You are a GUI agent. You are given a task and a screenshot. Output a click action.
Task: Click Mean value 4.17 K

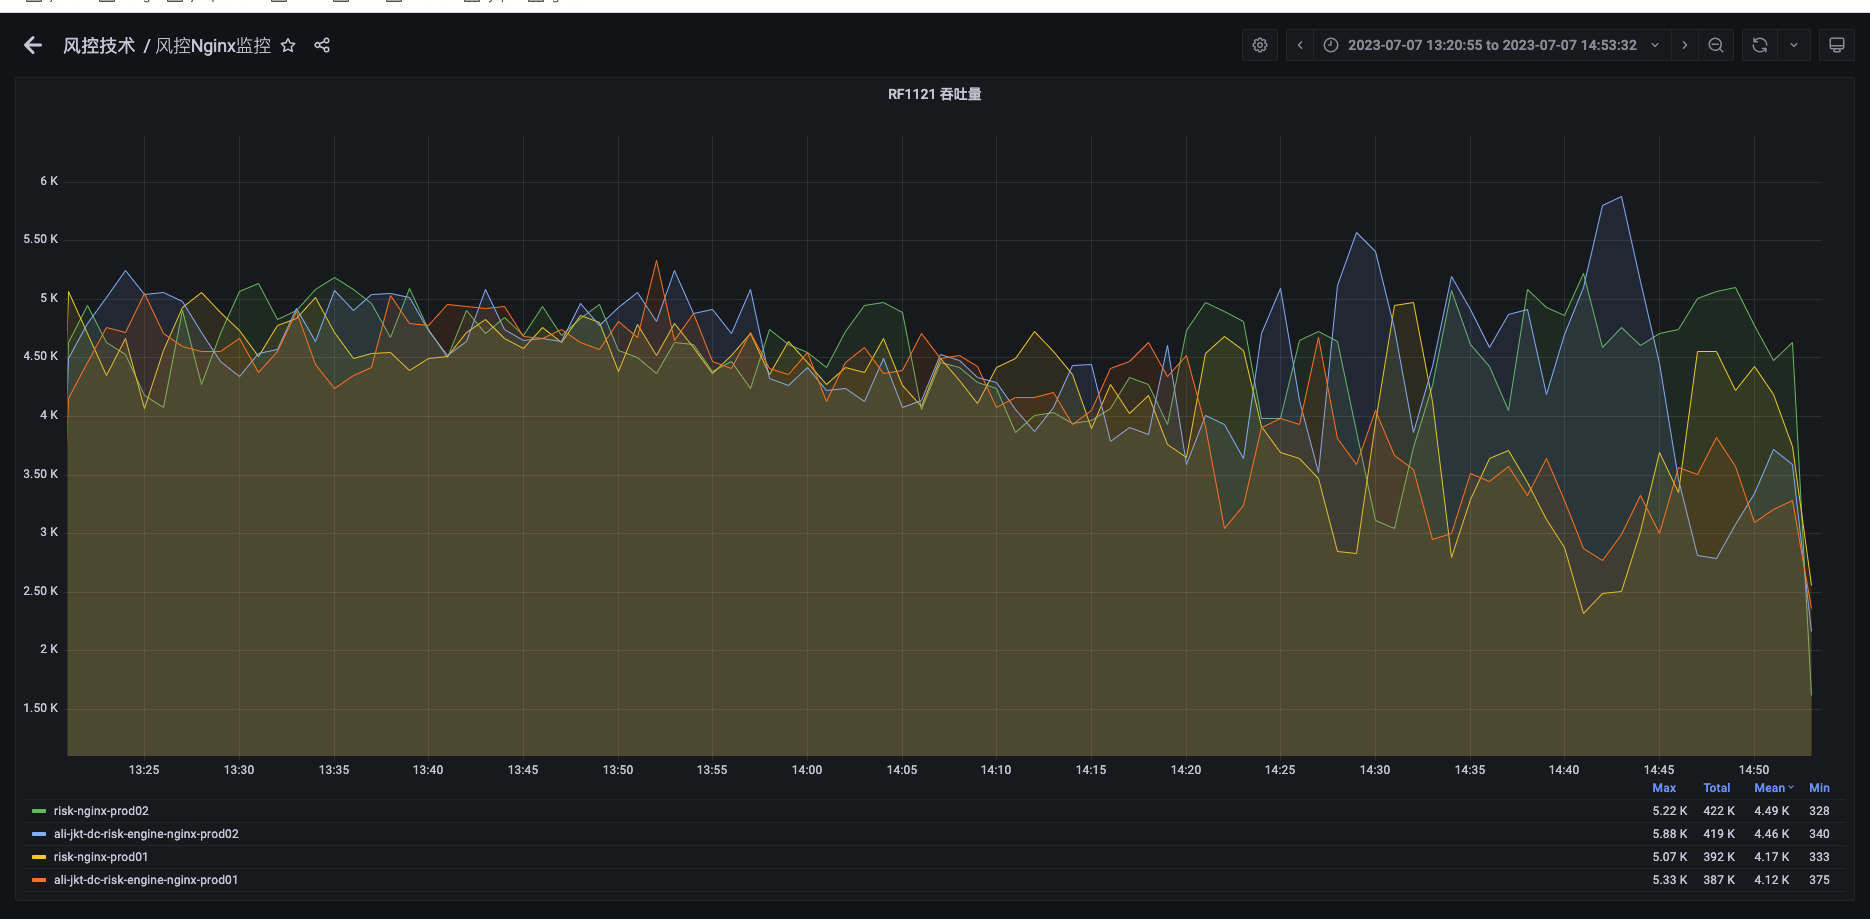pos(1772,857)
